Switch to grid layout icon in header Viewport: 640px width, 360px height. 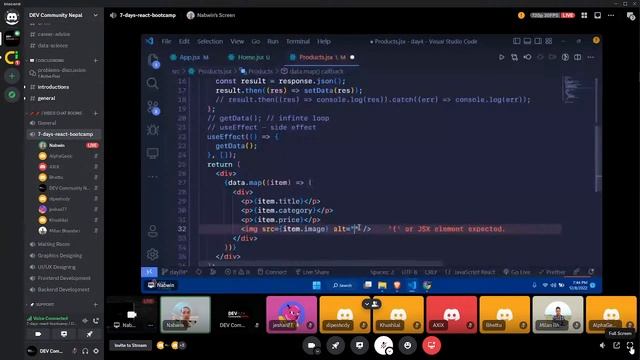tap(584, 15)
